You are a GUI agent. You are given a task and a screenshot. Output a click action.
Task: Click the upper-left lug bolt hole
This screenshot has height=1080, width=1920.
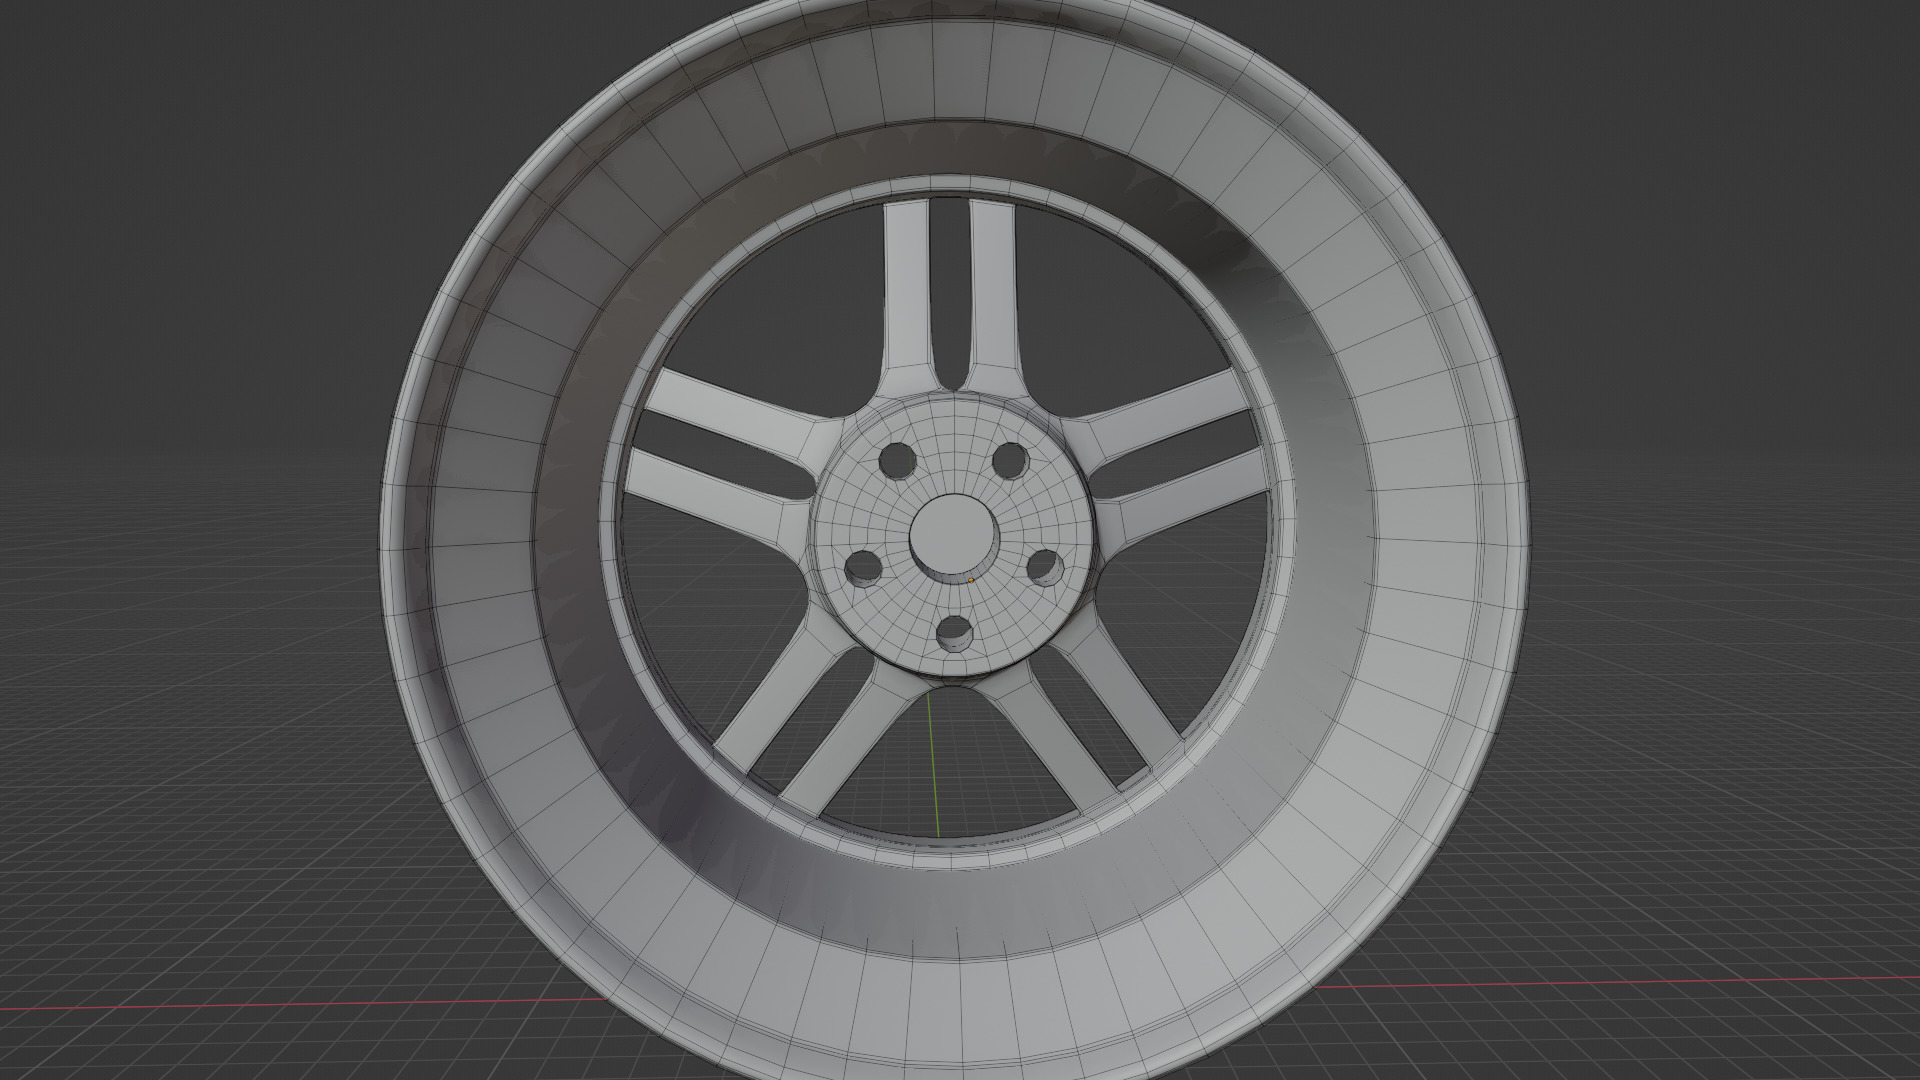[x=898, y=462]
